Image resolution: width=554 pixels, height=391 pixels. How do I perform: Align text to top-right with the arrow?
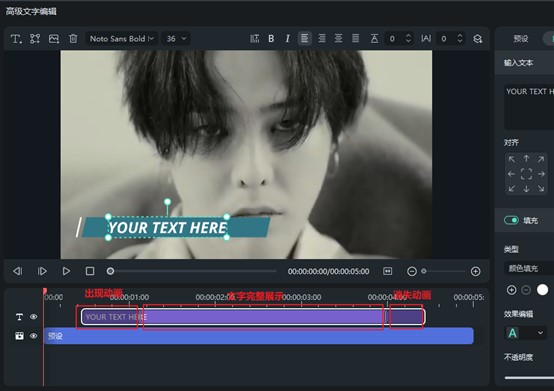(541, 160)
